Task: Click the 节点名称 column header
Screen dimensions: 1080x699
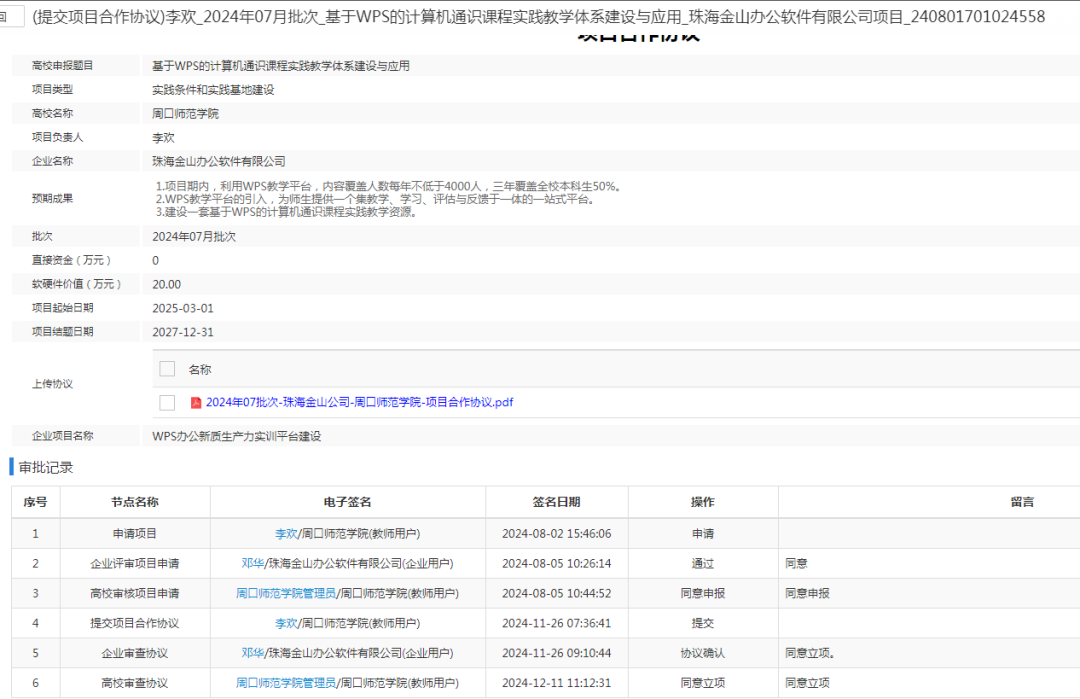Action: point(135,502)
